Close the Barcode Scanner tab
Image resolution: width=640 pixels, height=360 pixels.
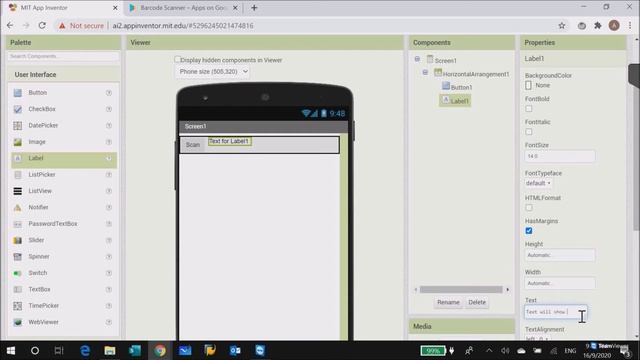click(235, 8)
